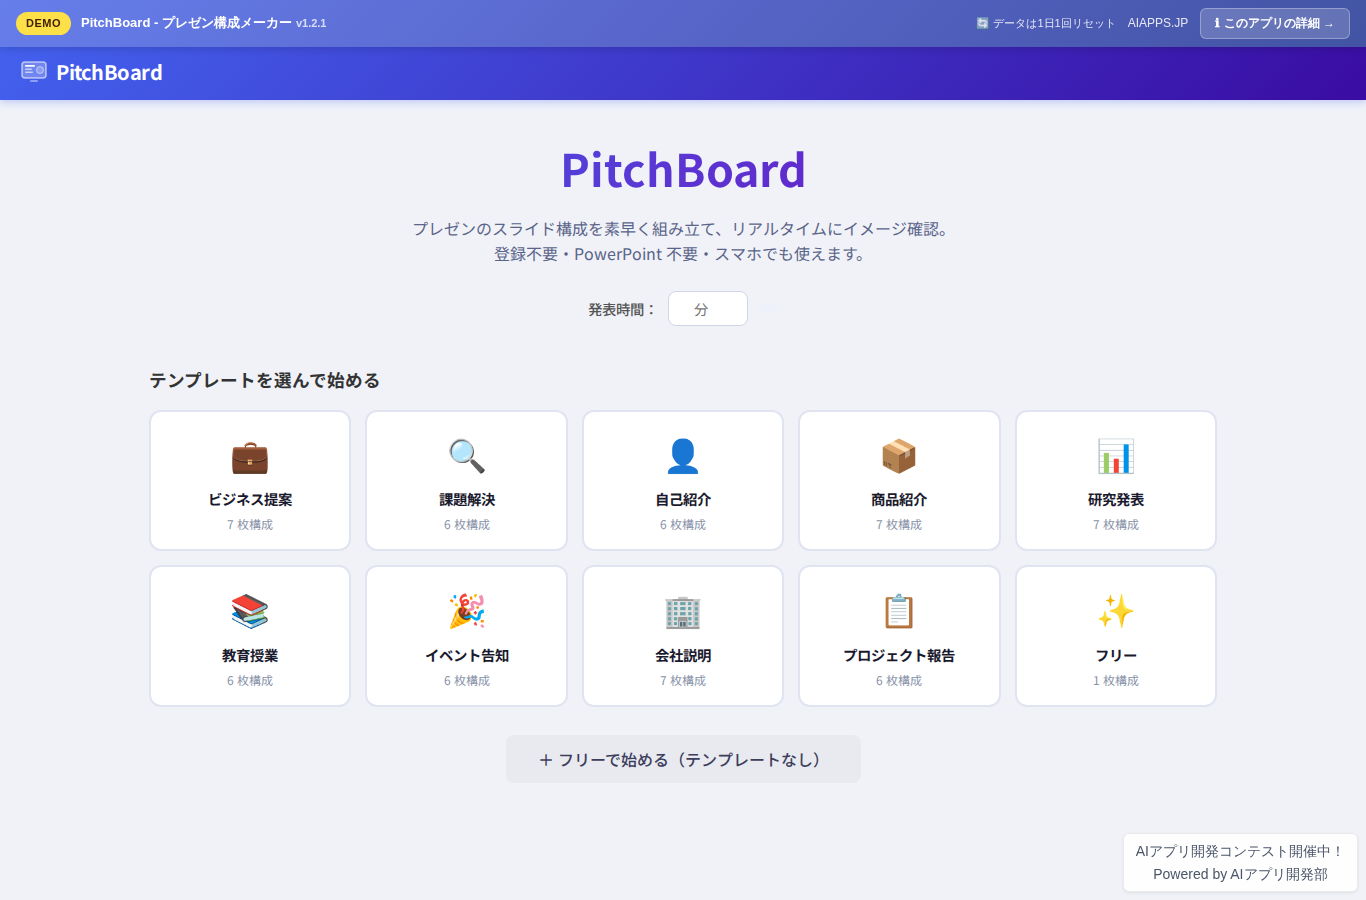Click the PitchBoard presentation logo icon
Screen dimensions: 1366x900
34,72
